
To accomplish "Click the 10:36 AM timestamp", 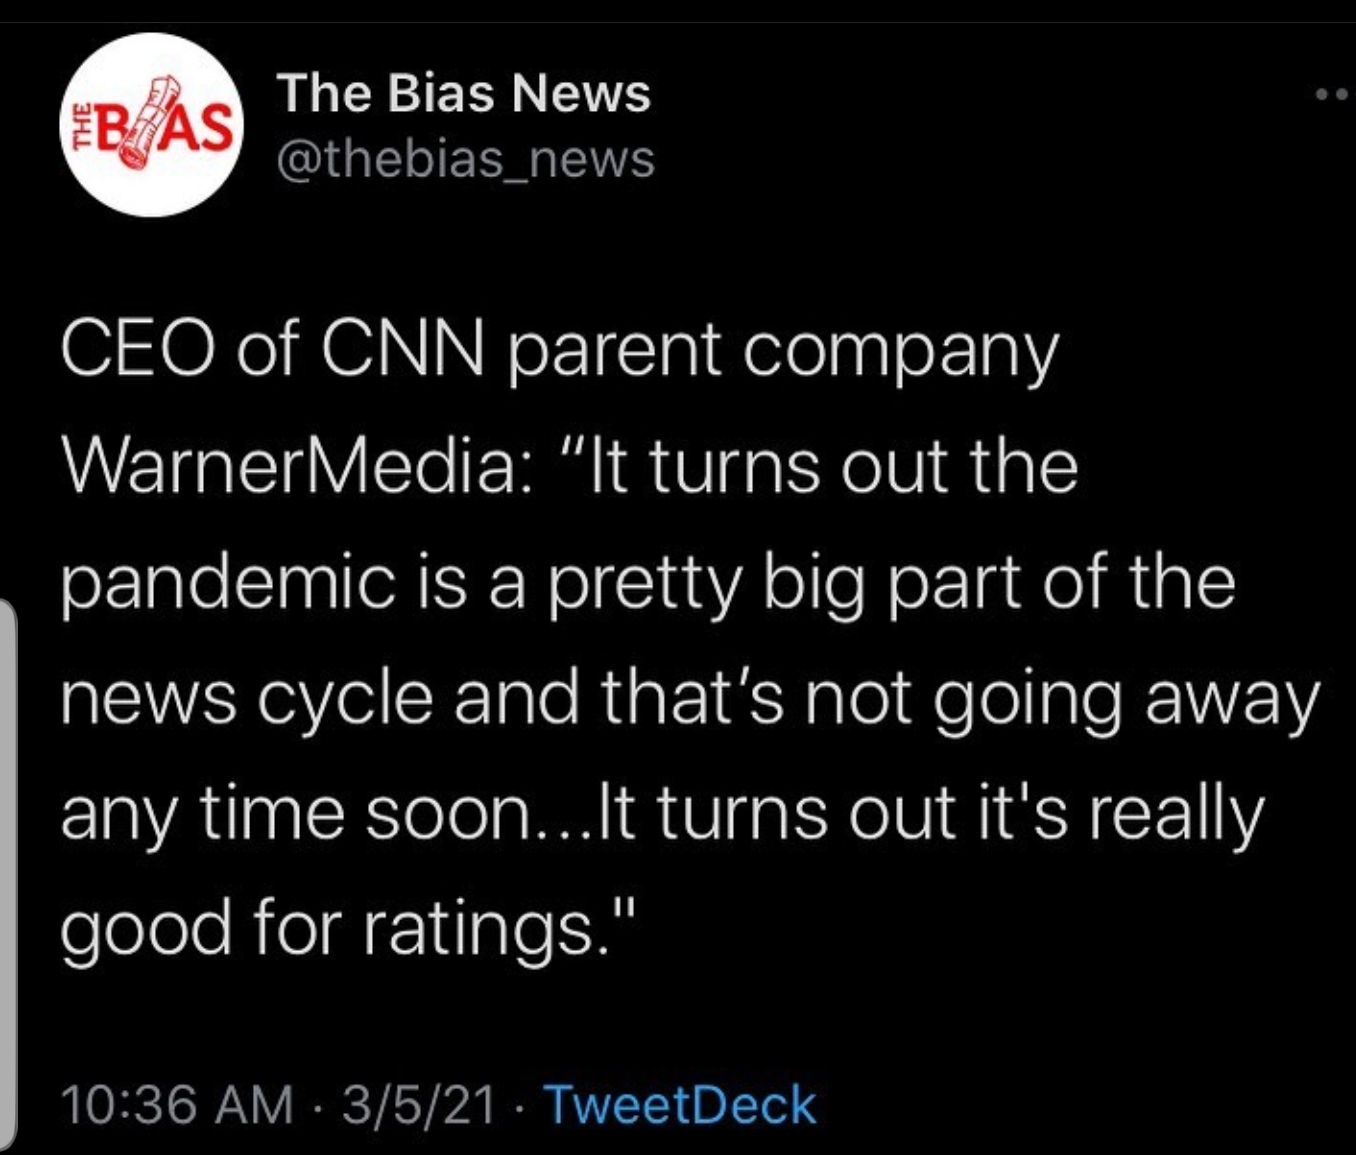I will 177,1105.
